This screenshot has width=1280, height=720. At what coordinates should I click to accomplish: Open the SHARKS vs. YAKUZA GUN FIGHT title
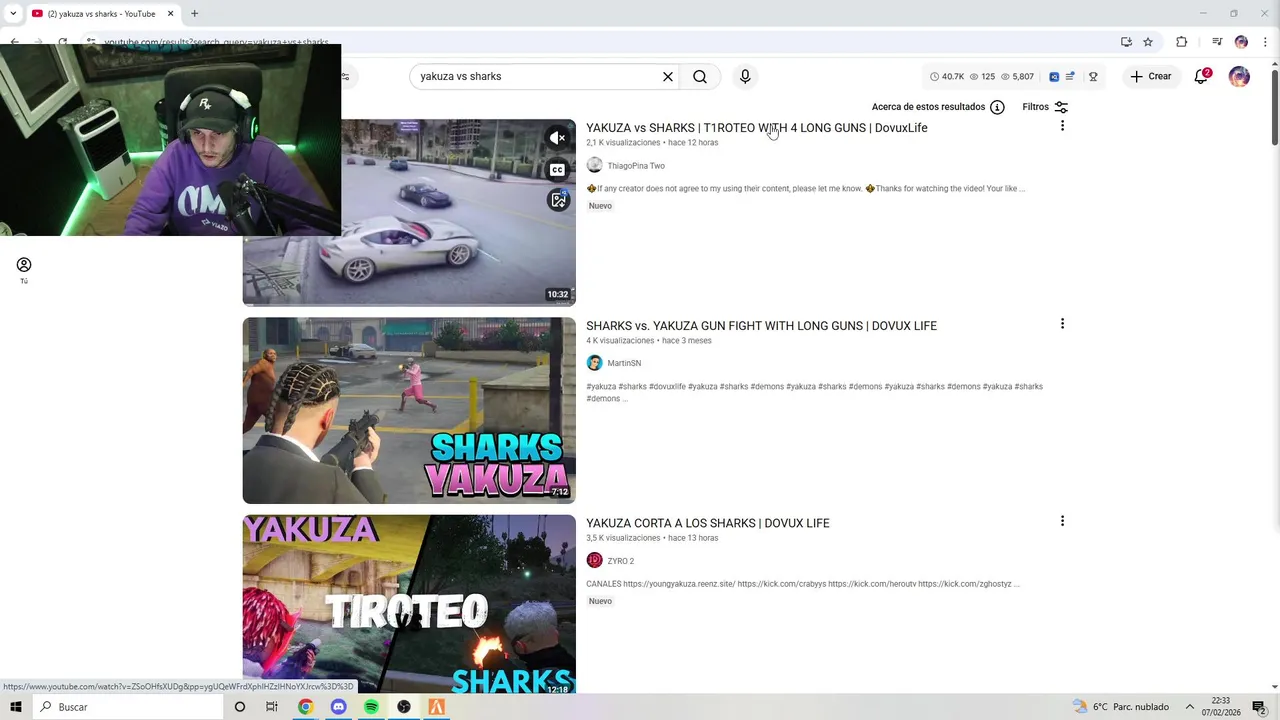[761, 326]
